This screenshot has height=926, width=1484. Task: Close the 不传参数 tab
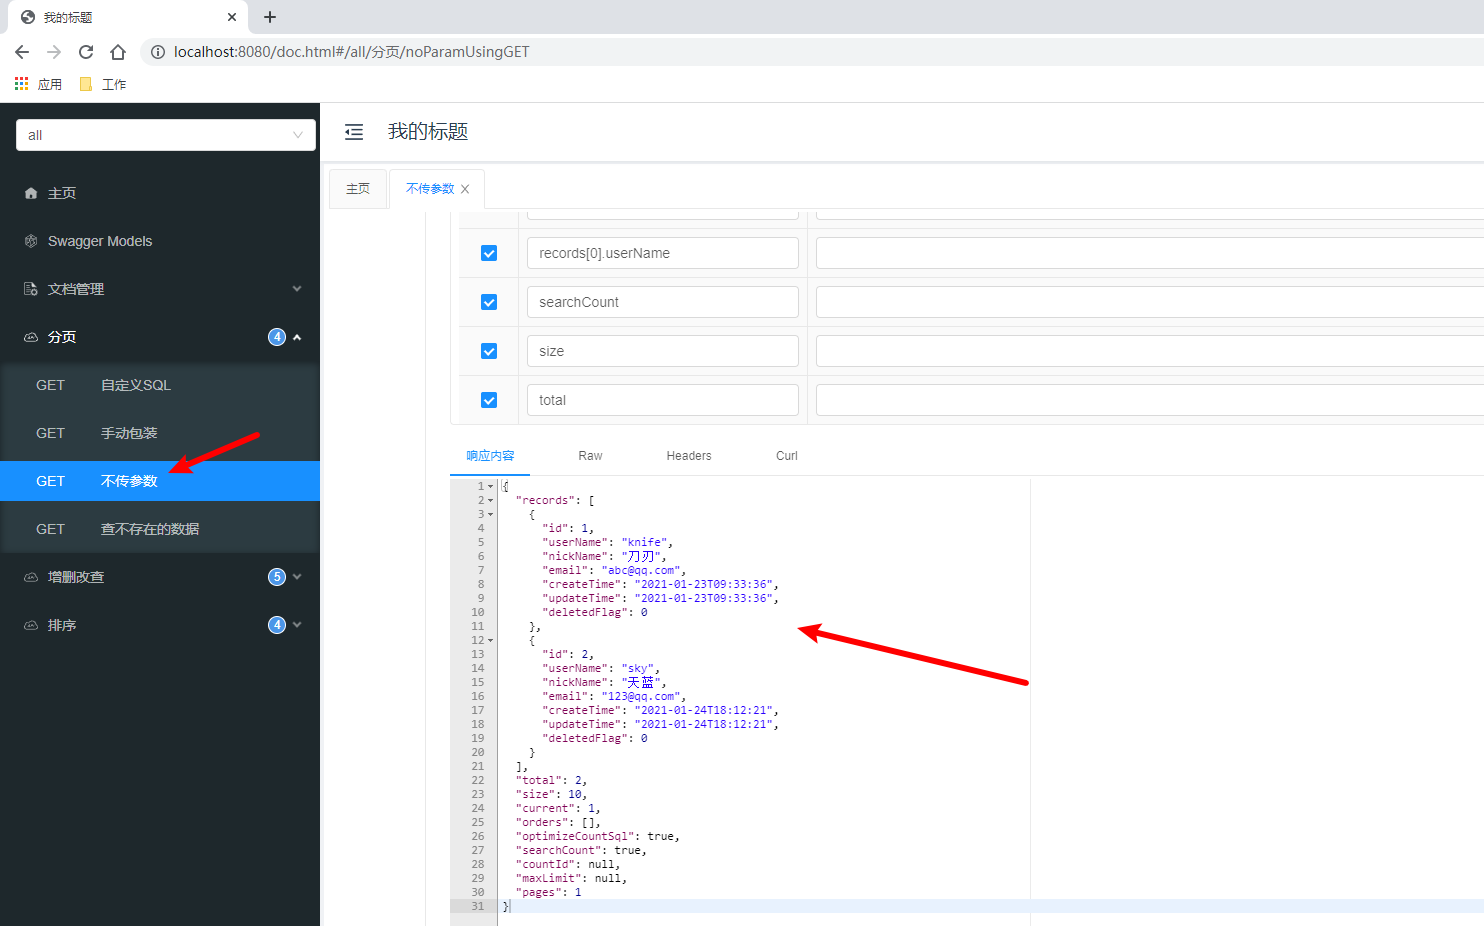(465, 189)
